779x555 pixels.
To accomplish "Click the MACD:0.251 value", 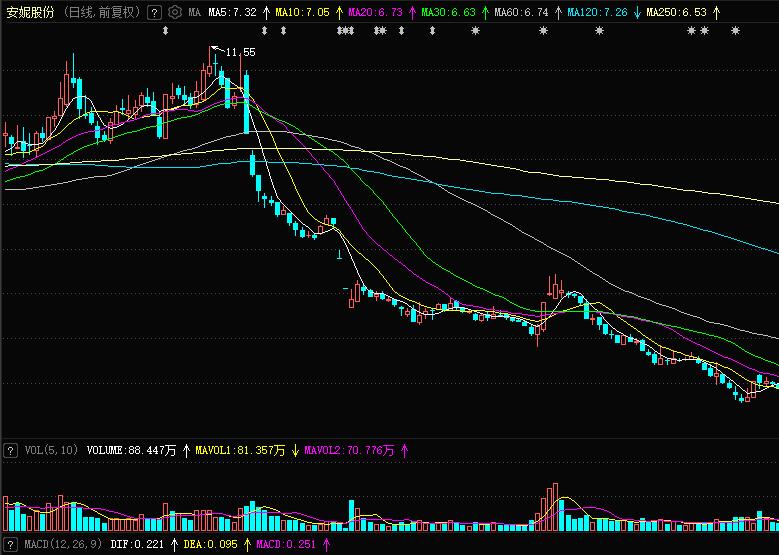I will 286,545.
